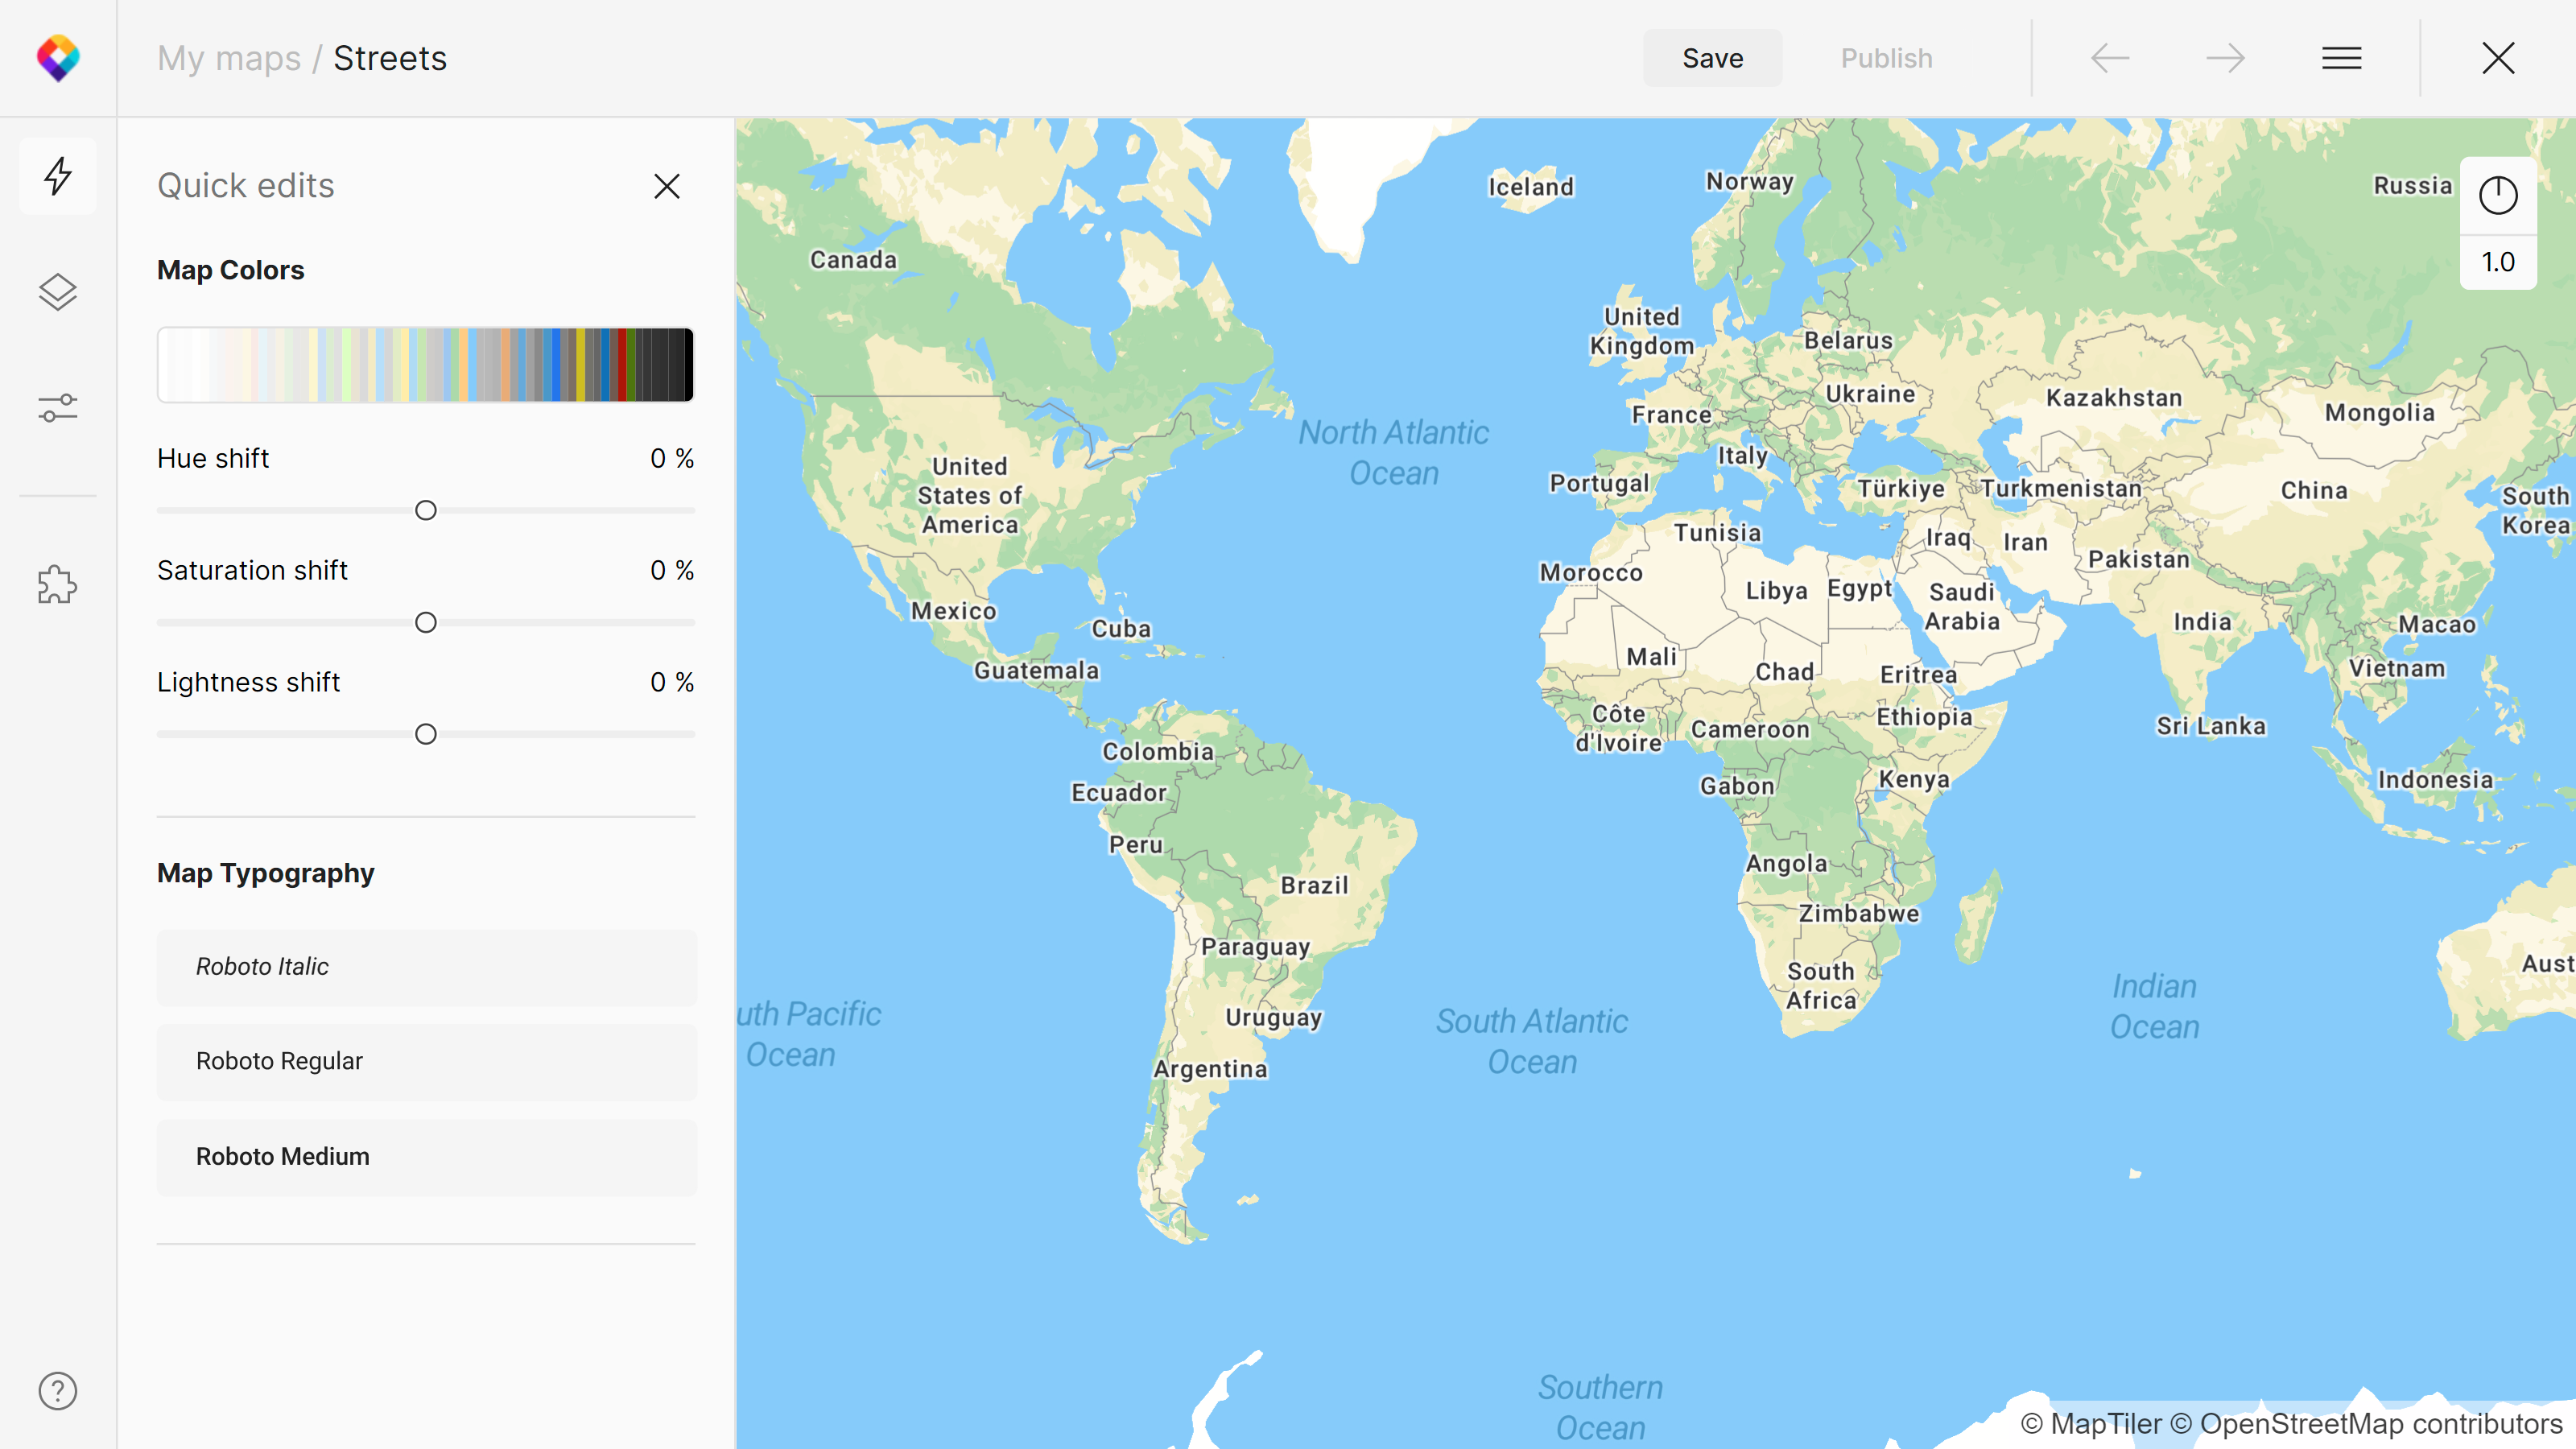The width and height of the screenshot is (2576, 1449).
Task: Click the redo right arrow
Action: click(2225, 58)
